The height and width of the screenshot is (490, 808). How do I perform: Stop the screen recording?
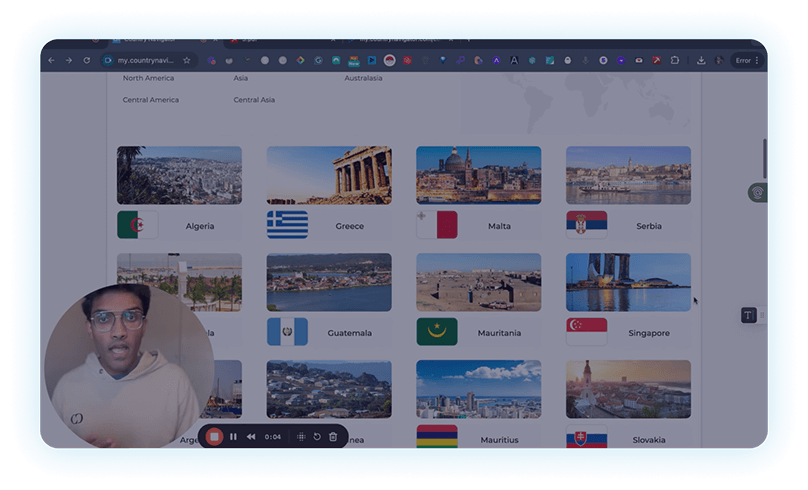(214, 436)
